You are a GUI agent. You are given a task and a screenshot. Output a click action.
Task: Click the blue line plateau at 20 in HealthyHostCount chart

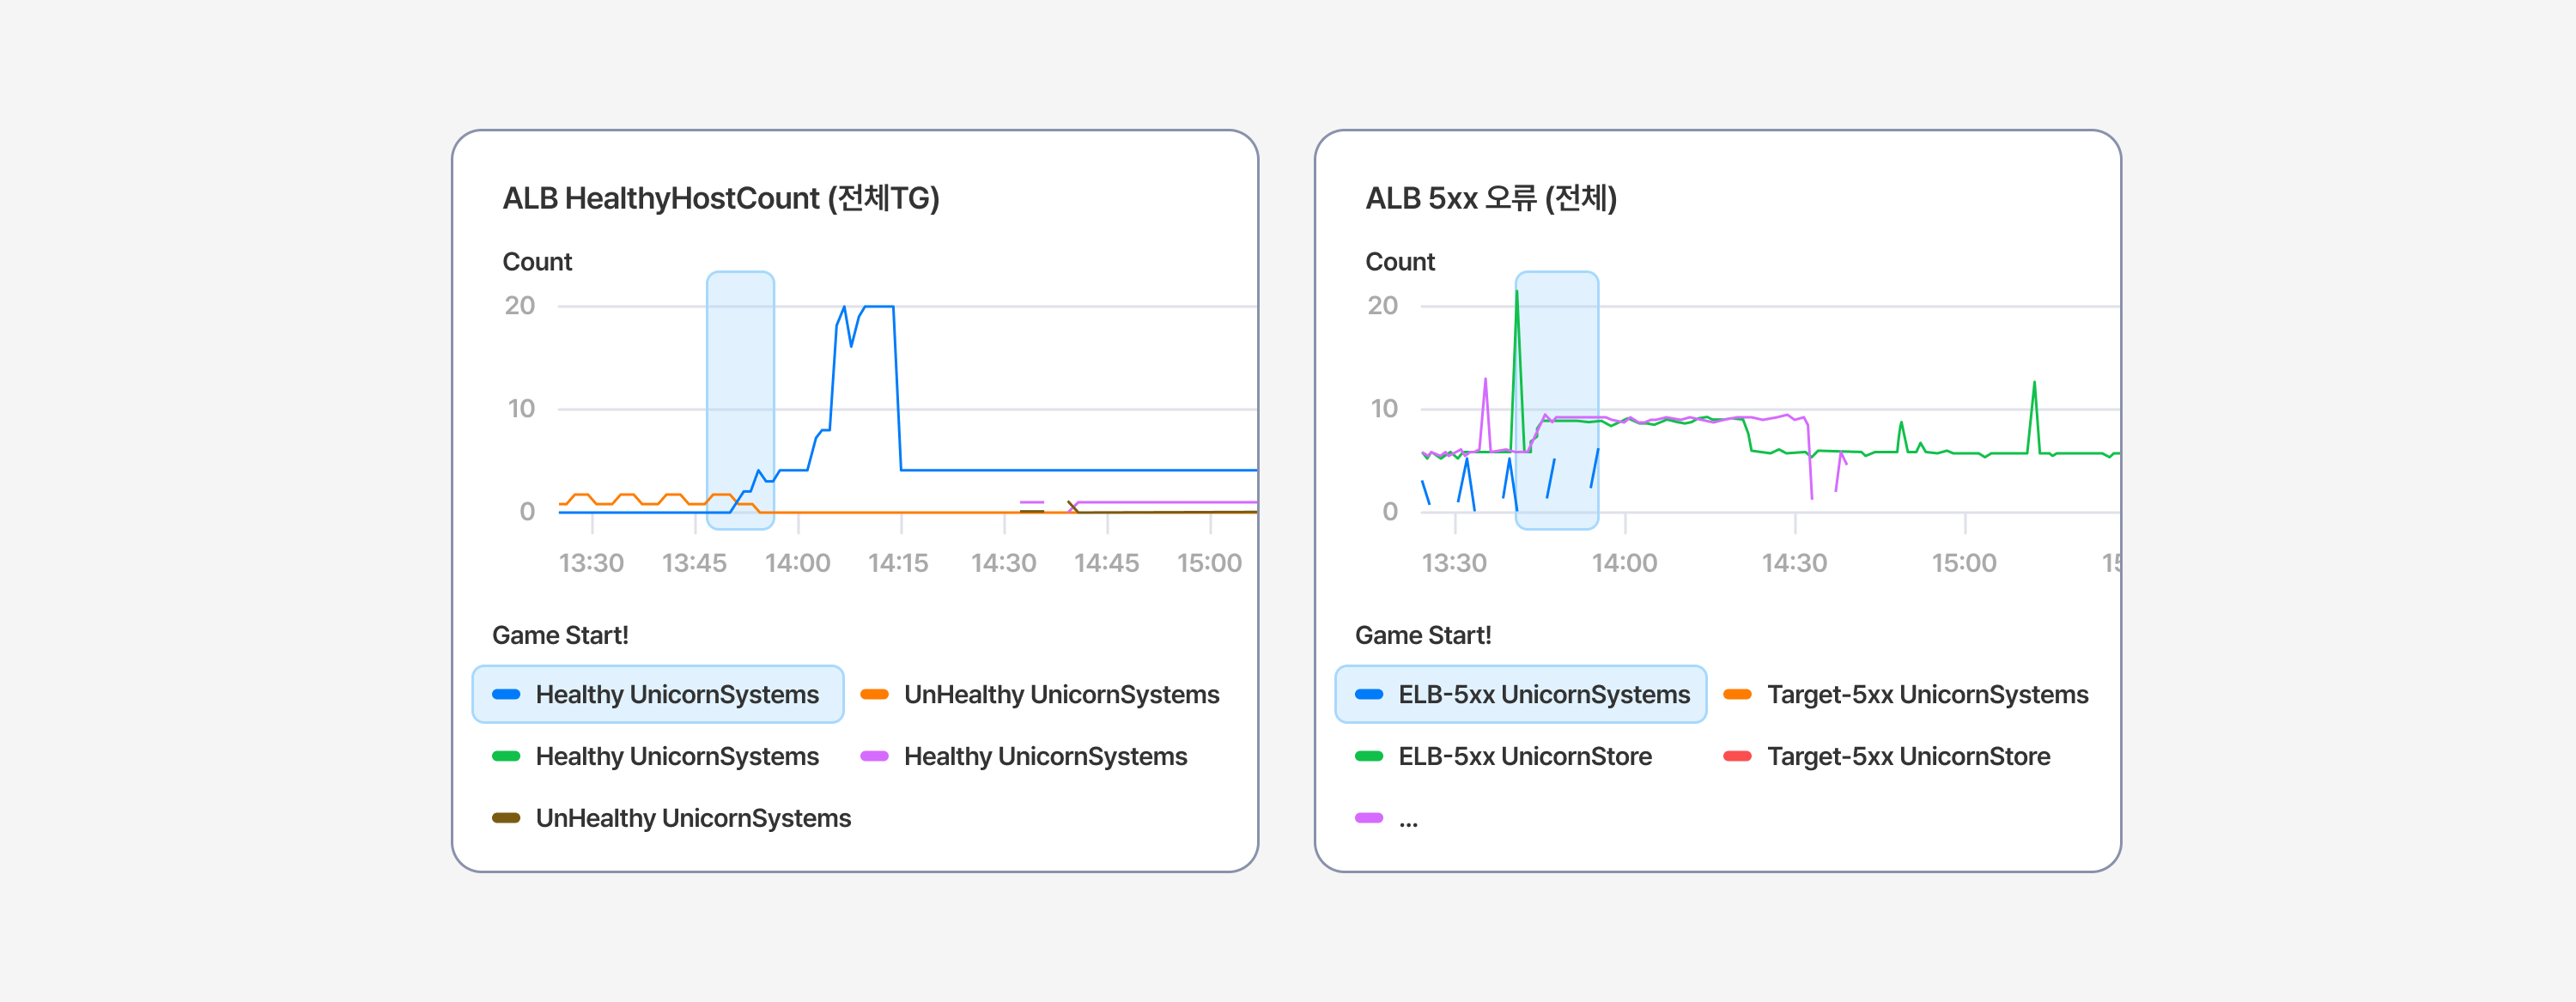tap(878, 306)
